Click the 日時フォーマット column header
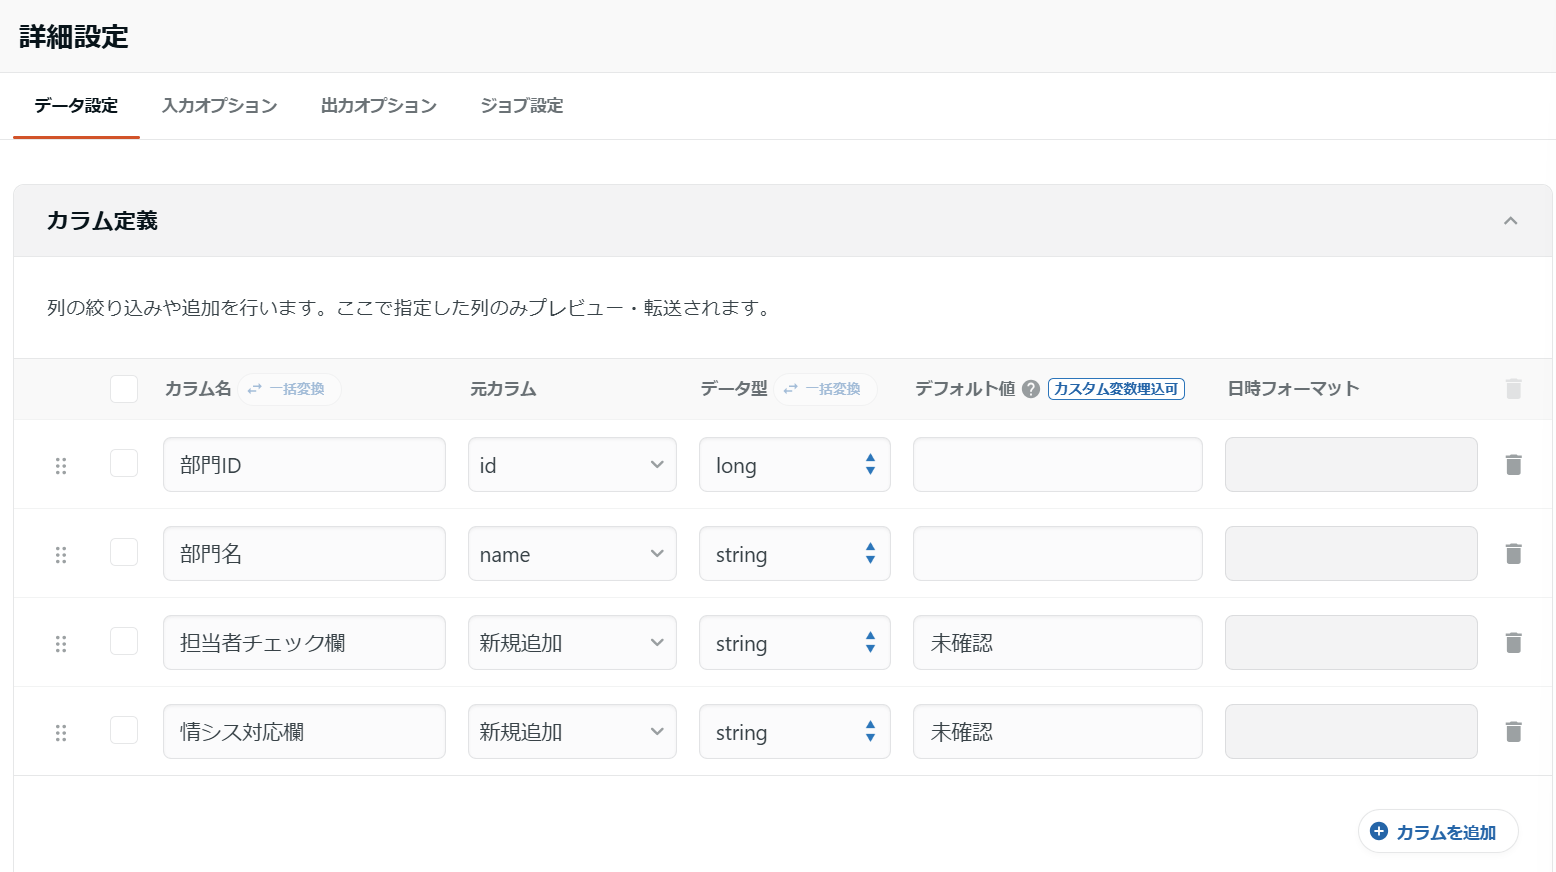Image resolution: width=1556 pixels, height=872 pixels. coord(1293,389)
